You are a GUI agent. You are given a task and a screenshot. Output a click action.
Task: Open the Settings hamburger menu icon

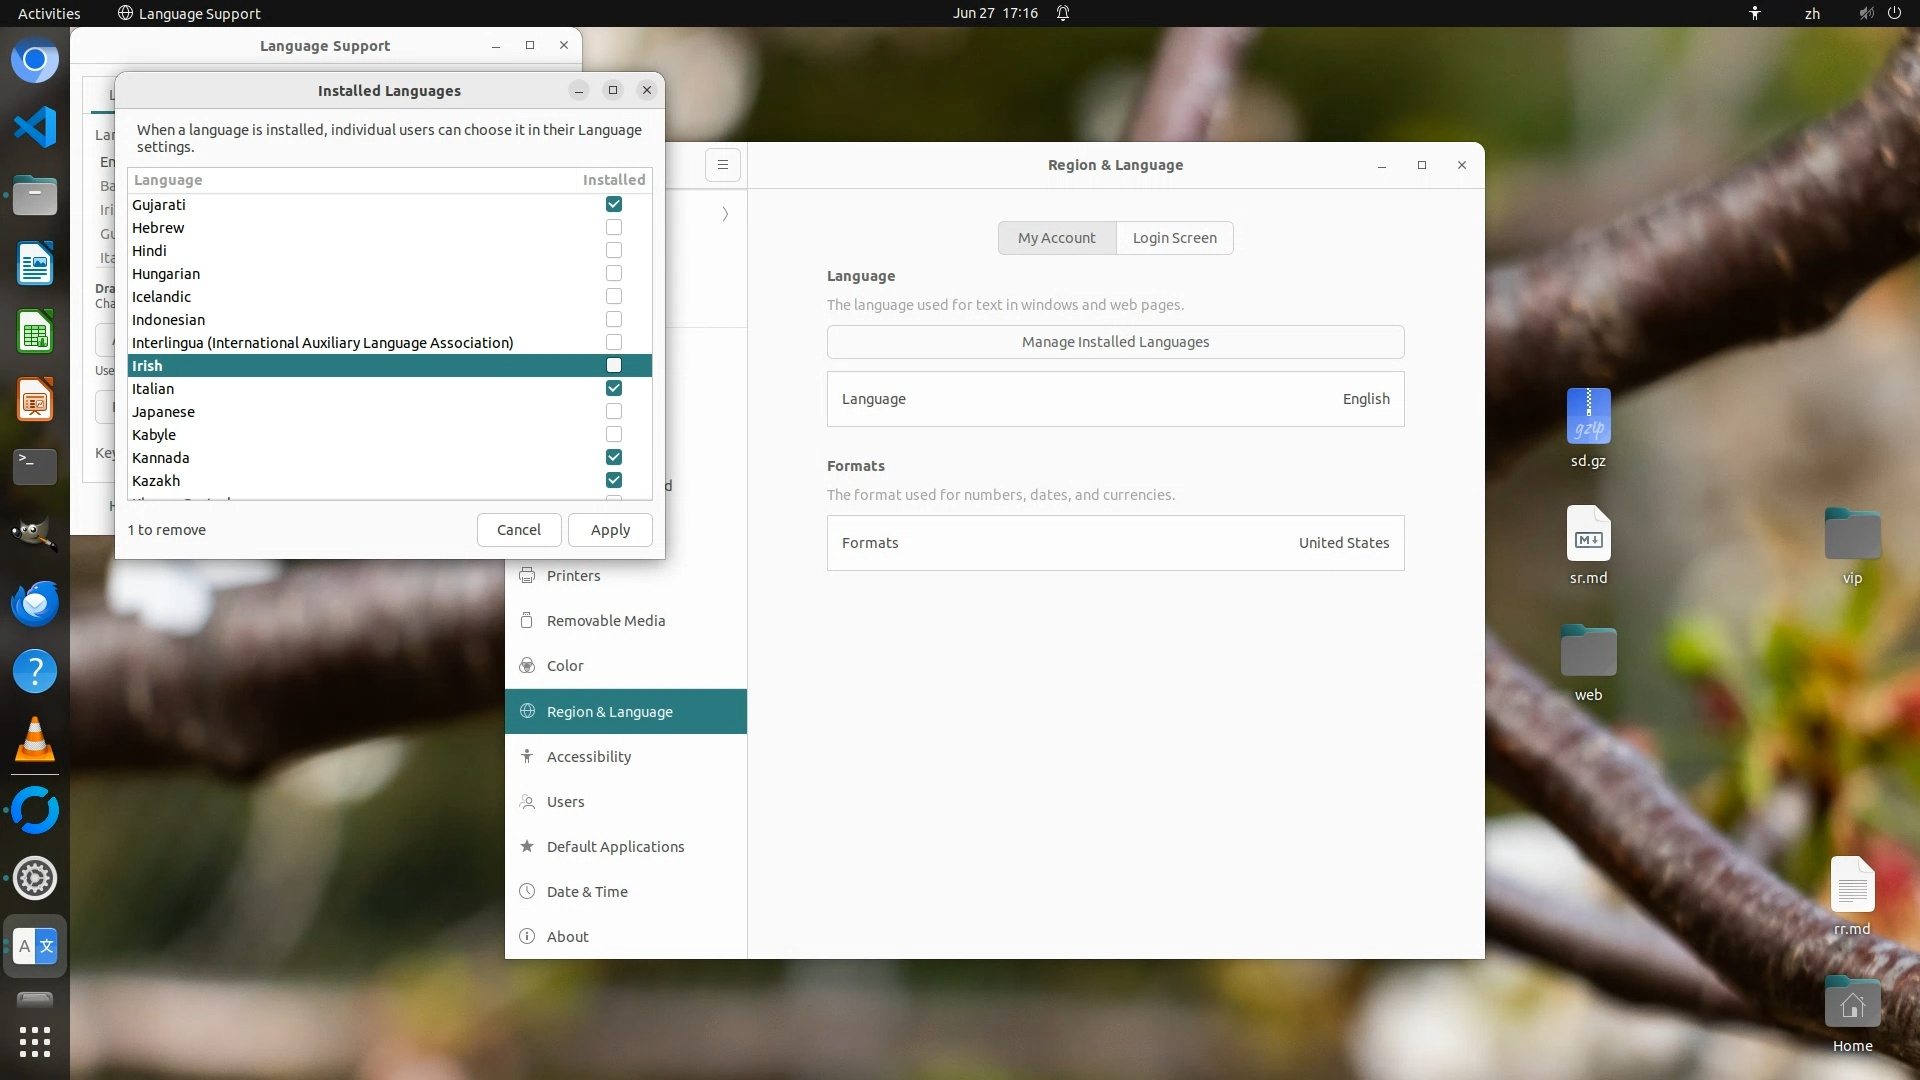[x=722, y=165]
